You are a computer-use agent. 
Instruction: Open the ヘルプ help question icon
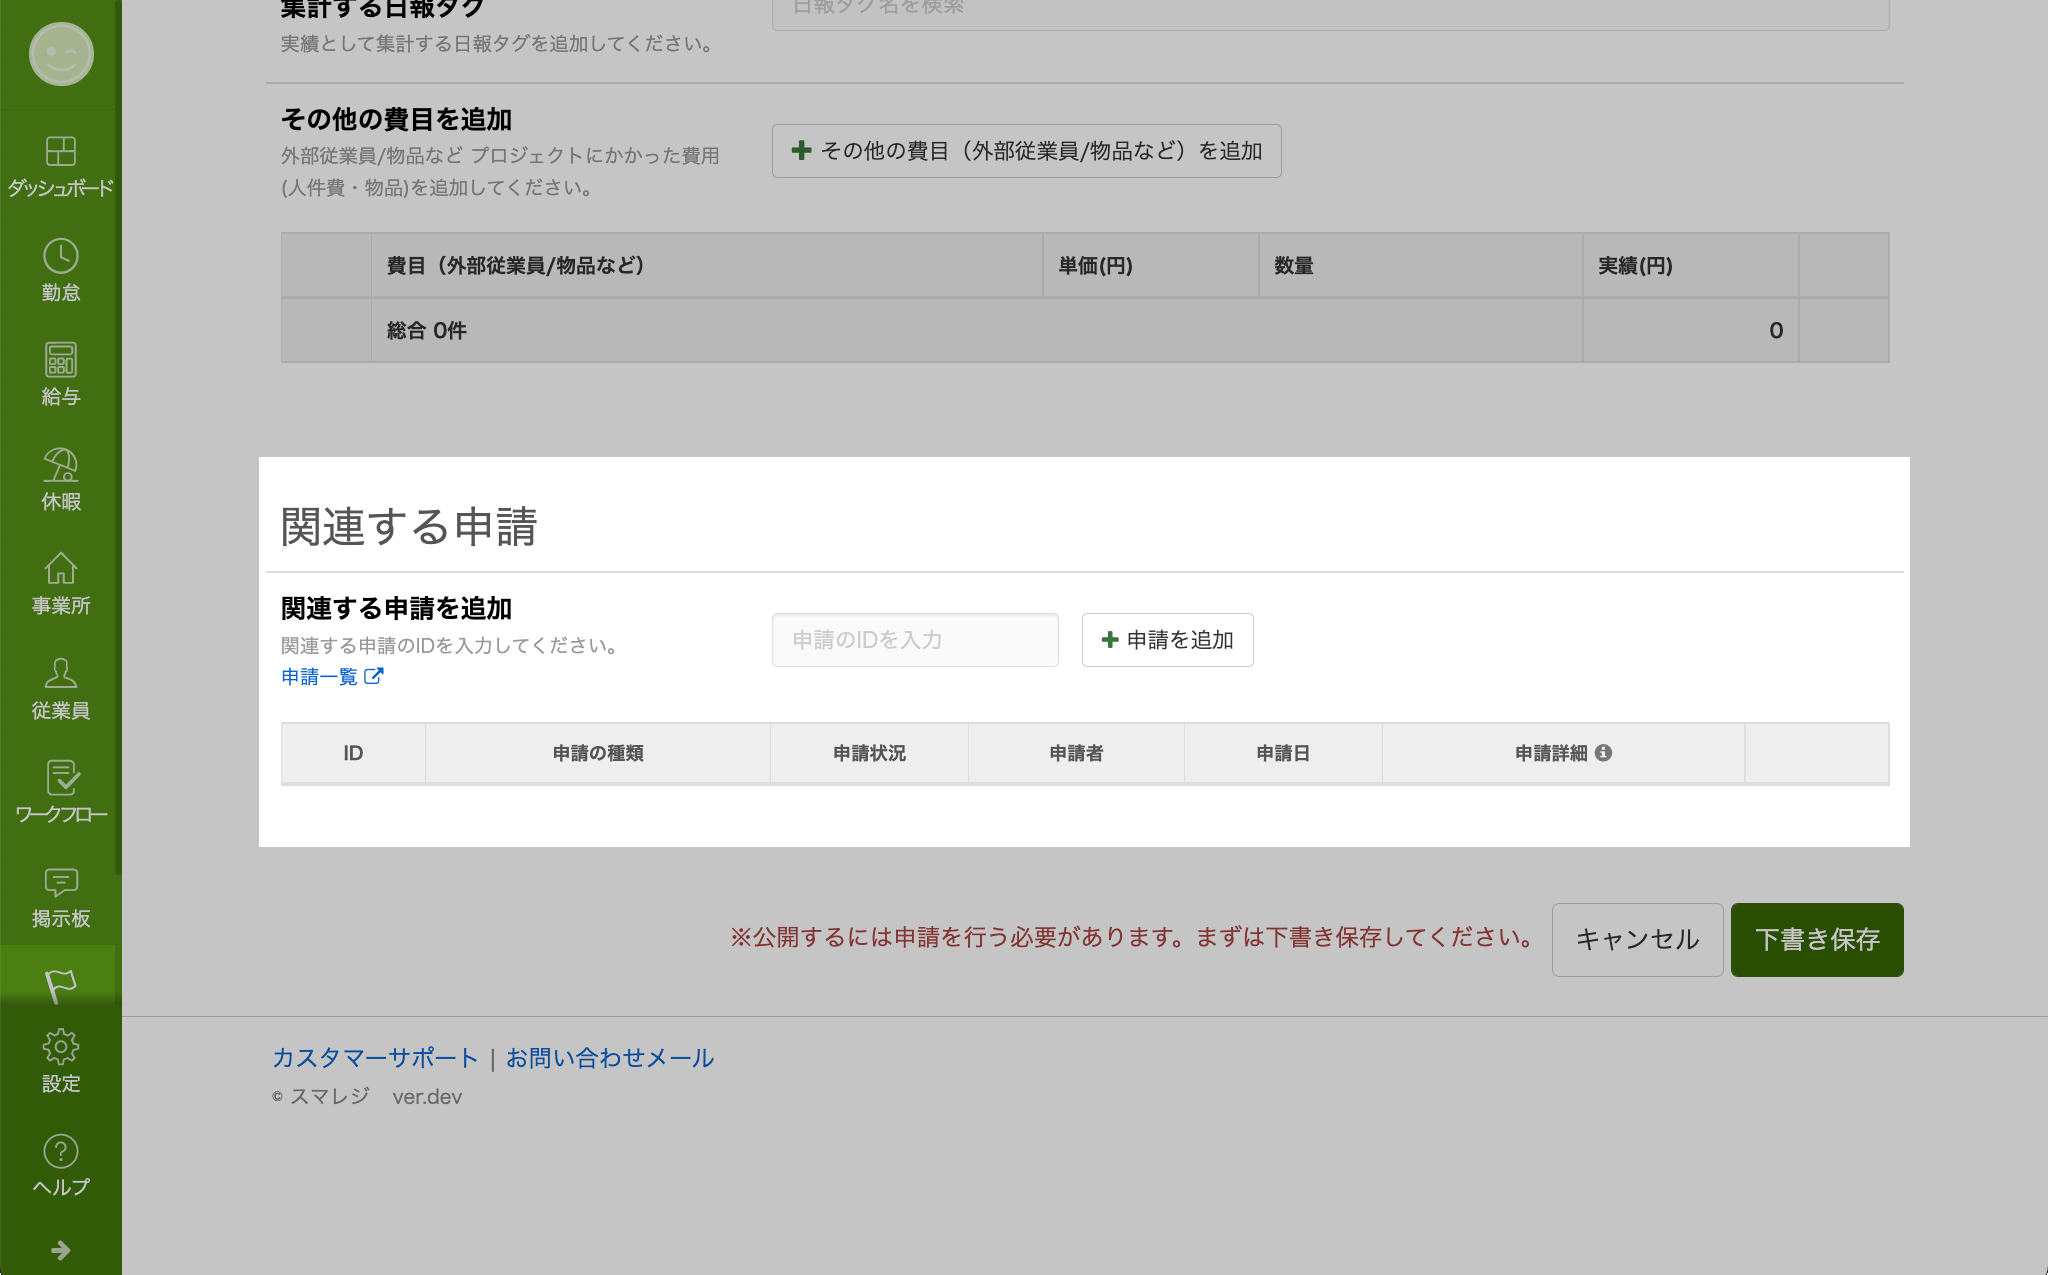[x=60, y=1152]
